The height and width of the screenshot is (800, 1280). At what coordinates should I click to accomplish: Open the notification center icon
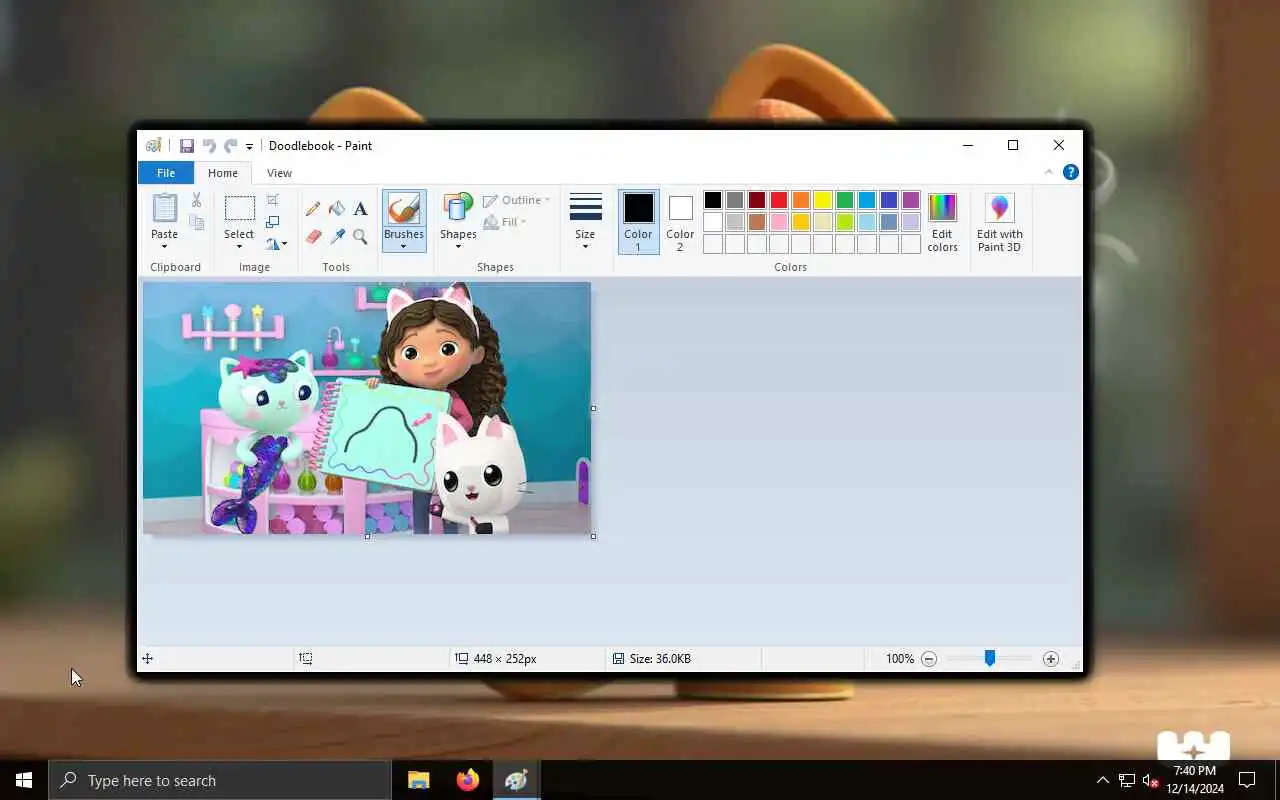point(1247,780)
